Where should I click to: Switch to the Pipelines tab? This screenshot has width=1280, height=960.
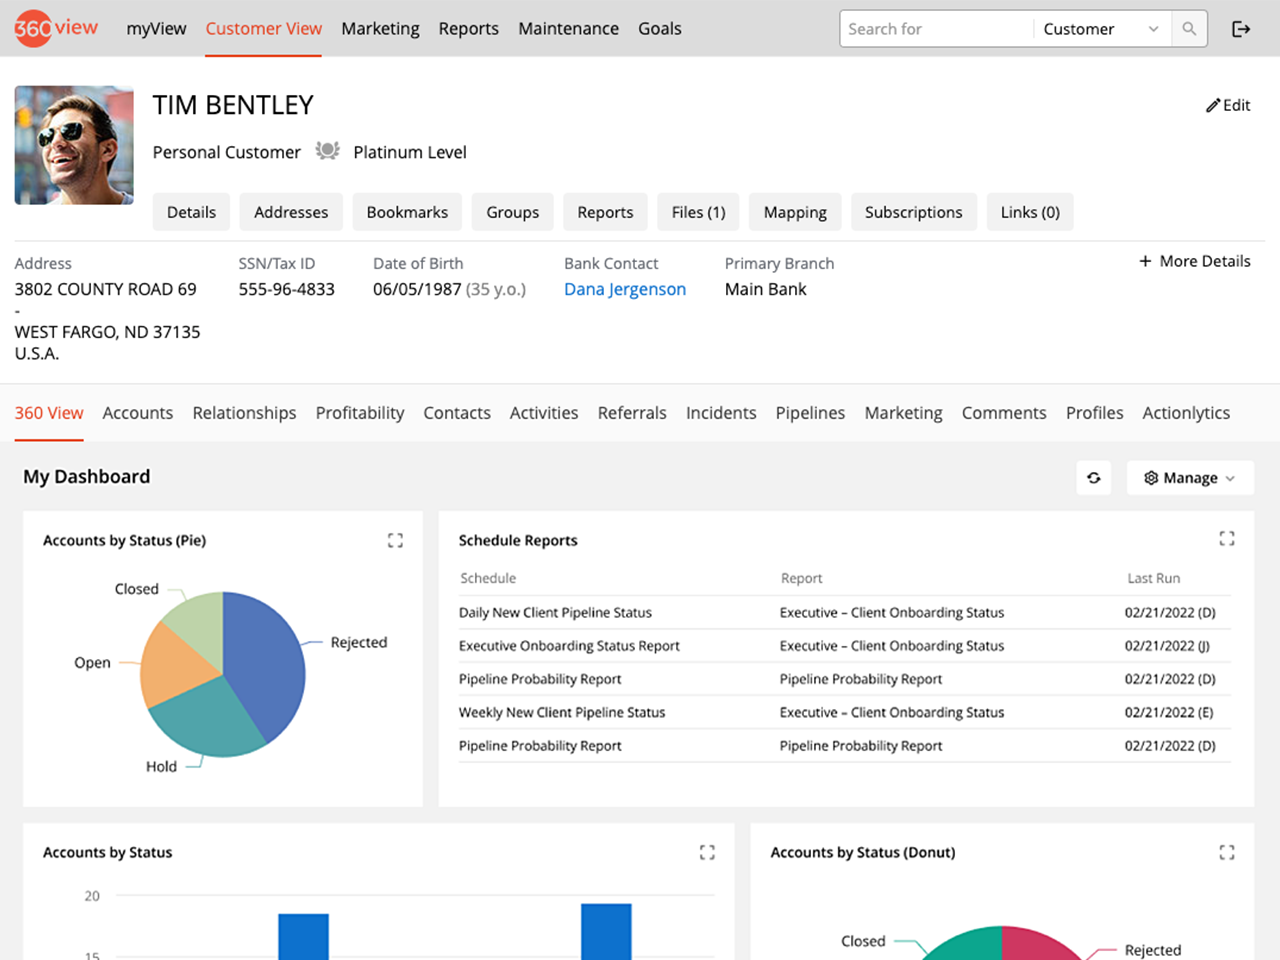[x=810, y=413]
